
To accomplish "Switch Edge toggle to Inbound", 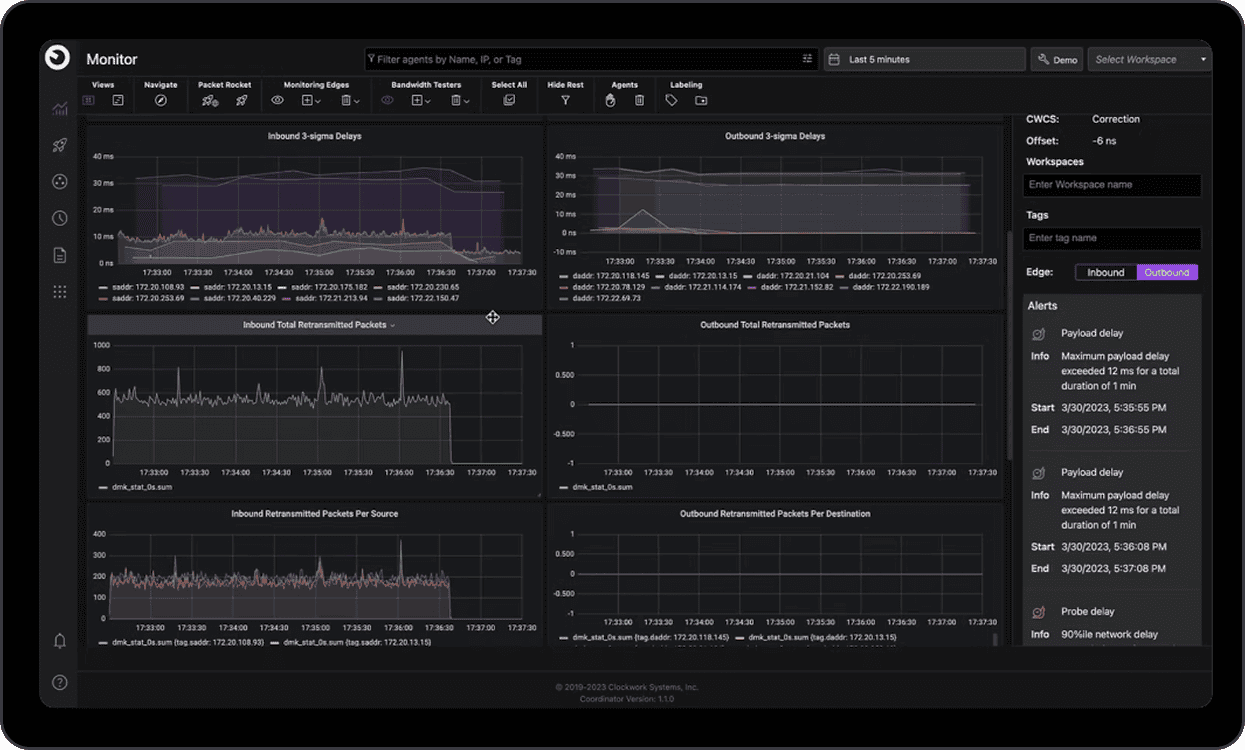I will tap(1105, 272).
